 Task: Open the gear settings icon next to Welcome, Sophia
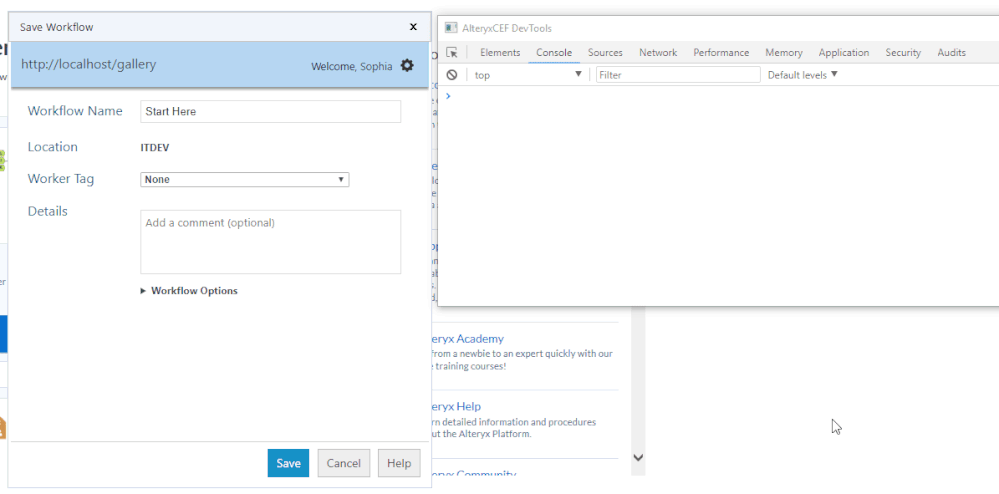[x=406, y=65]
